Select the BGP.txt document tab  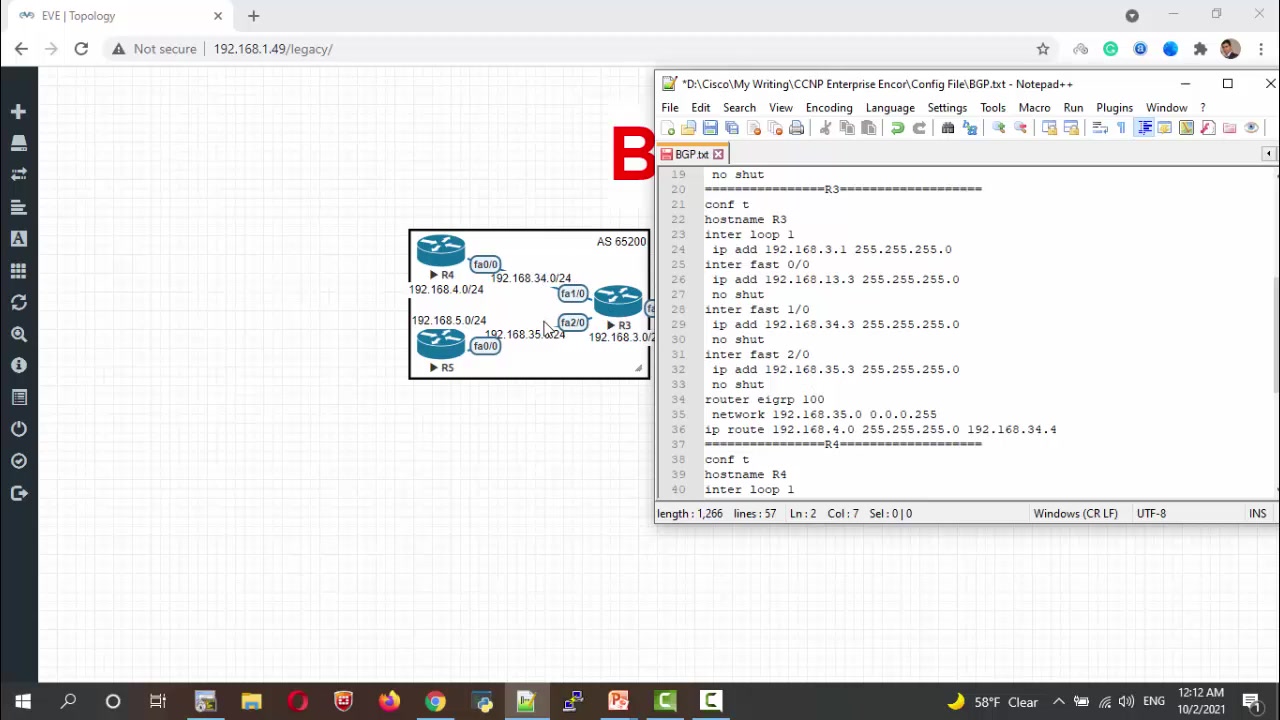click(x=692, y=155)
